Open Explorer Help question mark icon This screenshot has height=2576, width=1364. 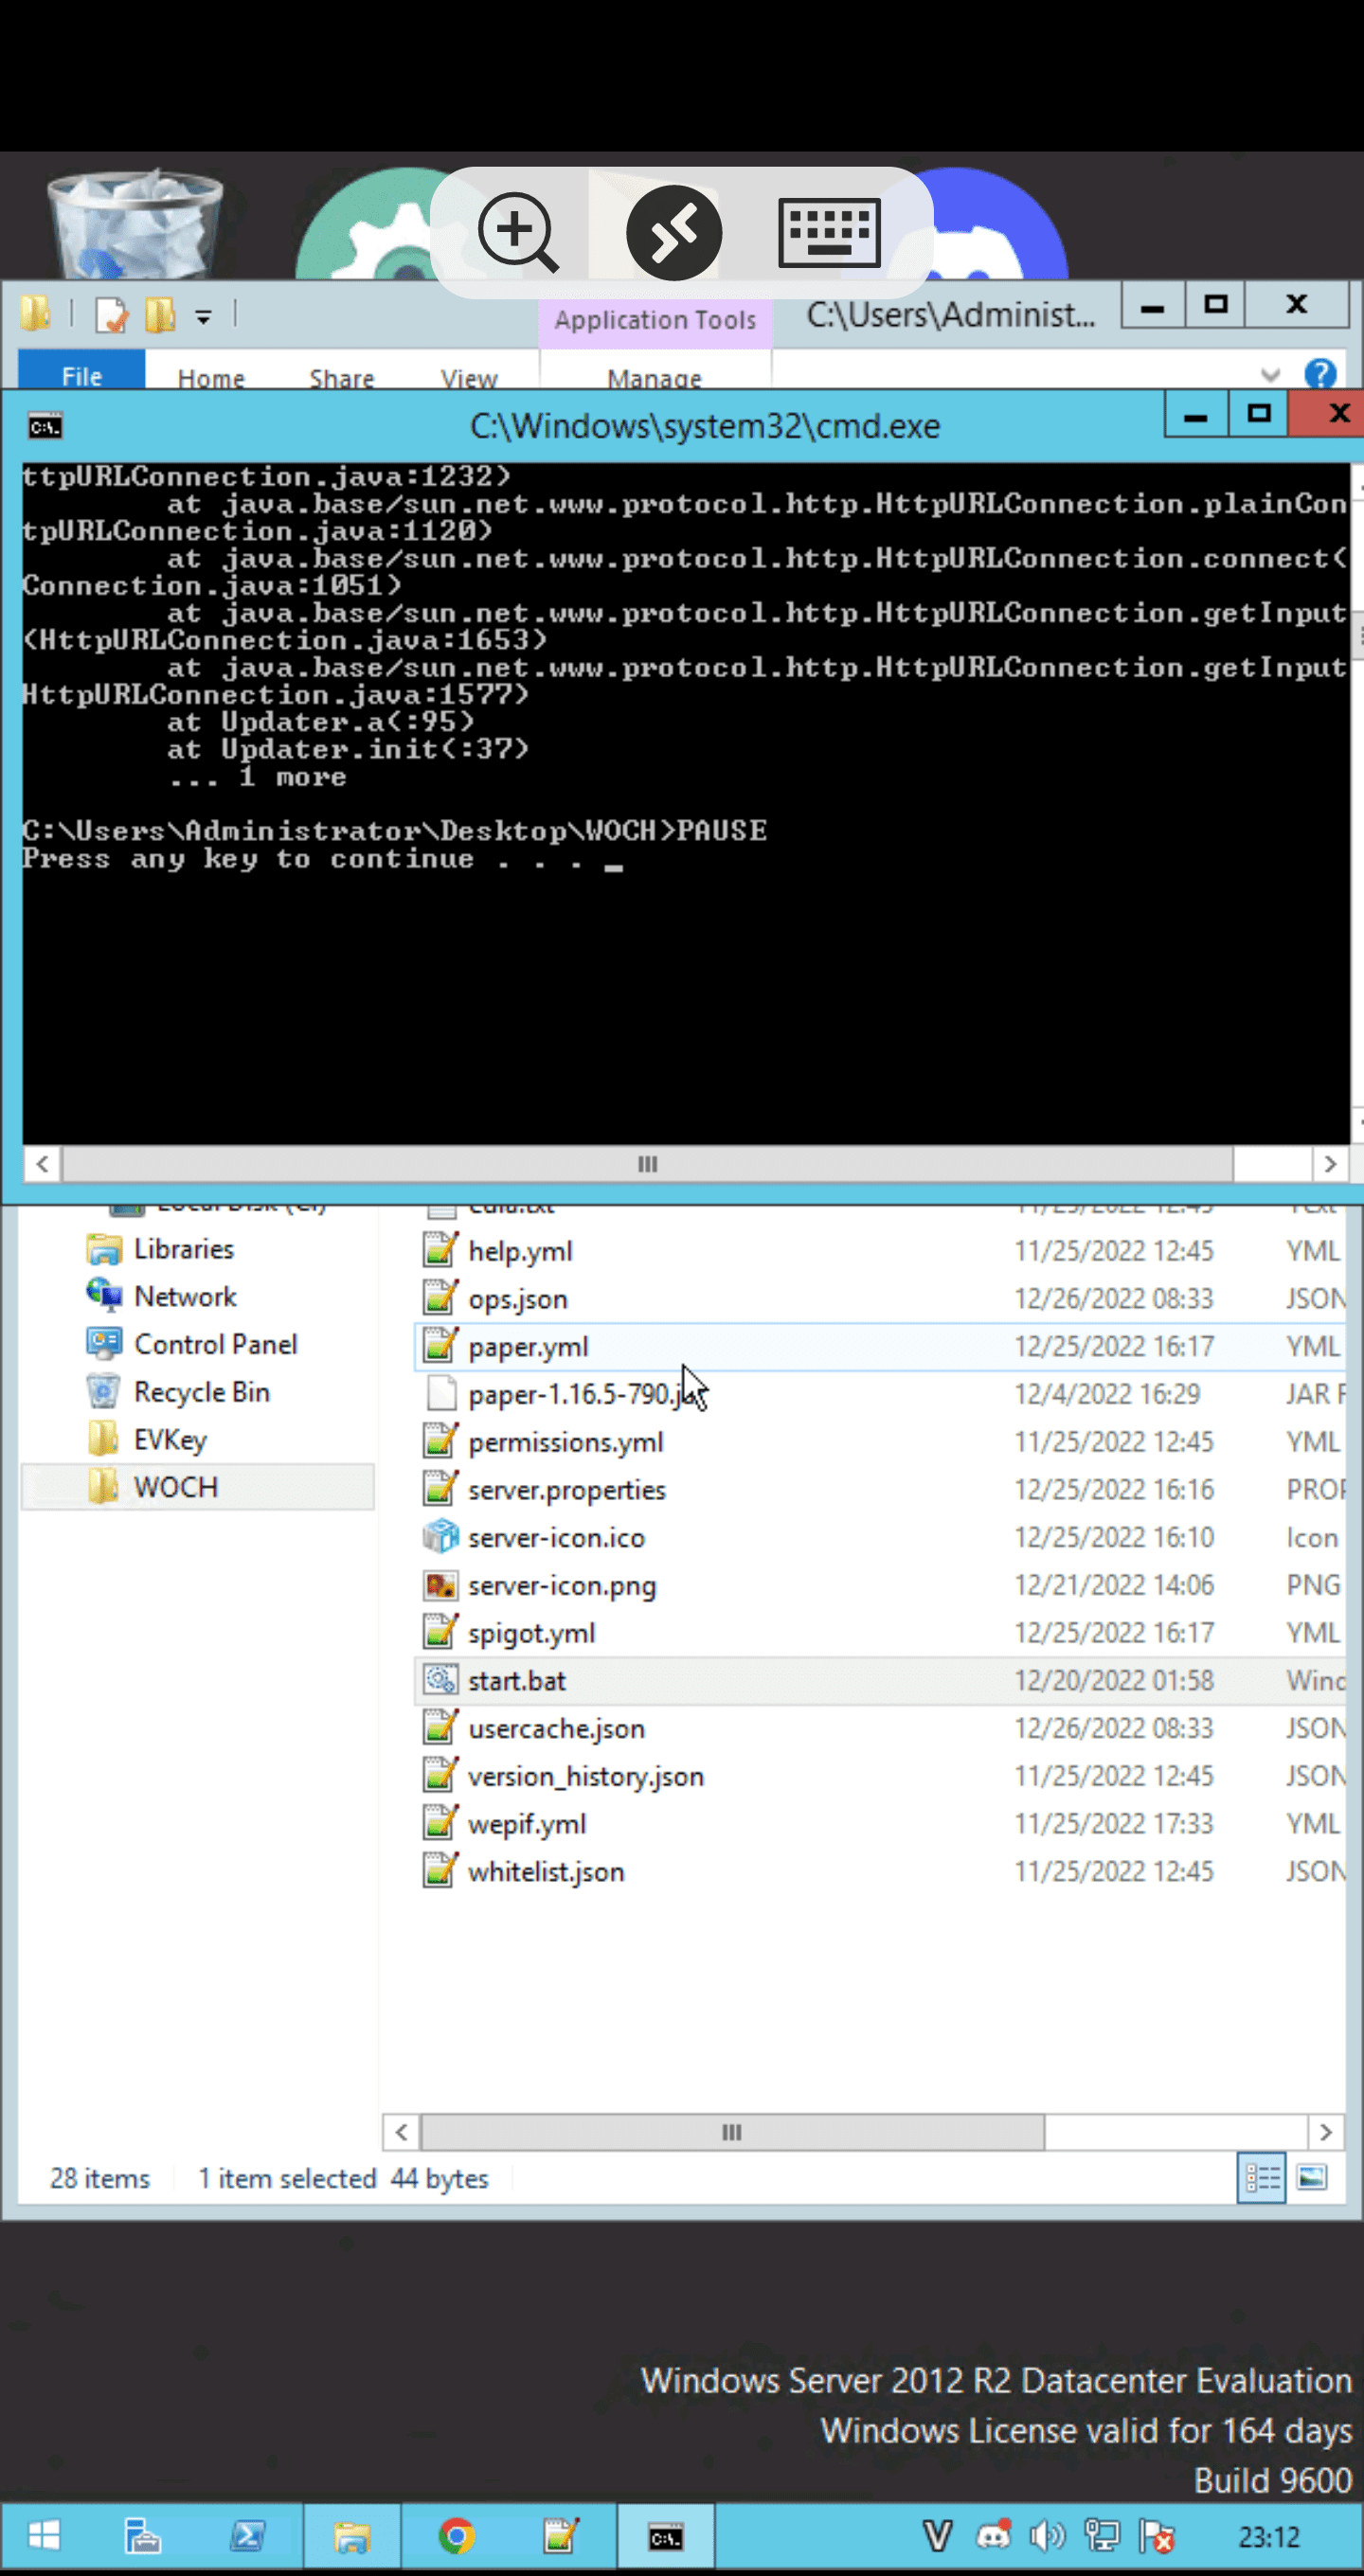[x=1320, y=374]
